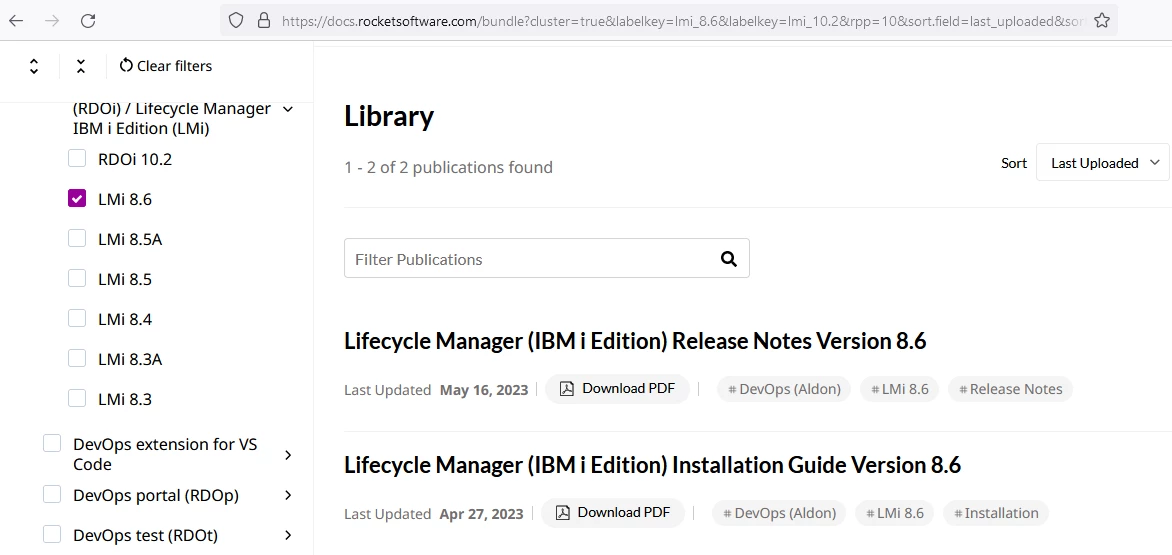This screenshot has width=1172, height=555.
Task: Reload the page with refresh icon
Action: pyautogui.click(x=88, y=20)
